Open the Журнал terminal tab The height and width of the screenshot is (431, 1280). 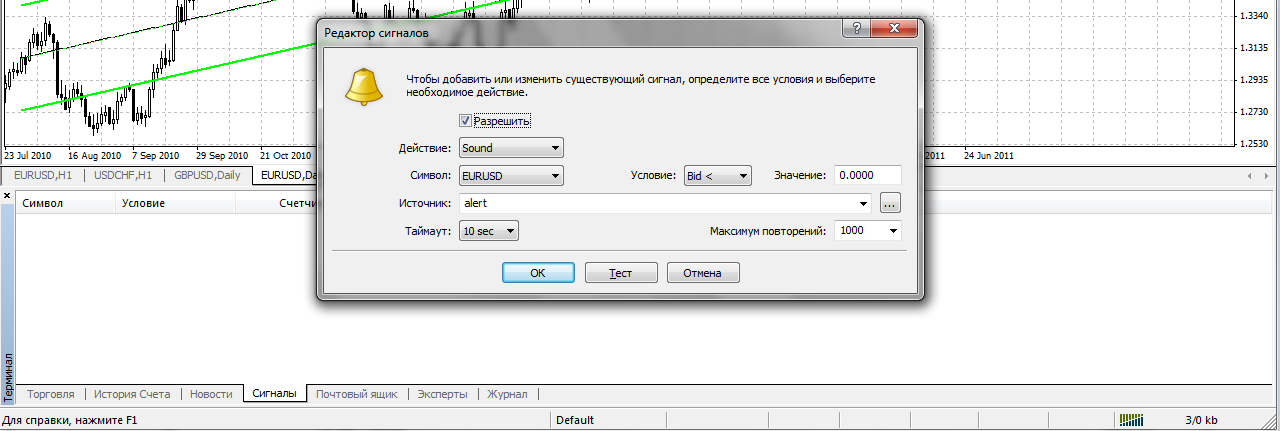click(507, 394)
